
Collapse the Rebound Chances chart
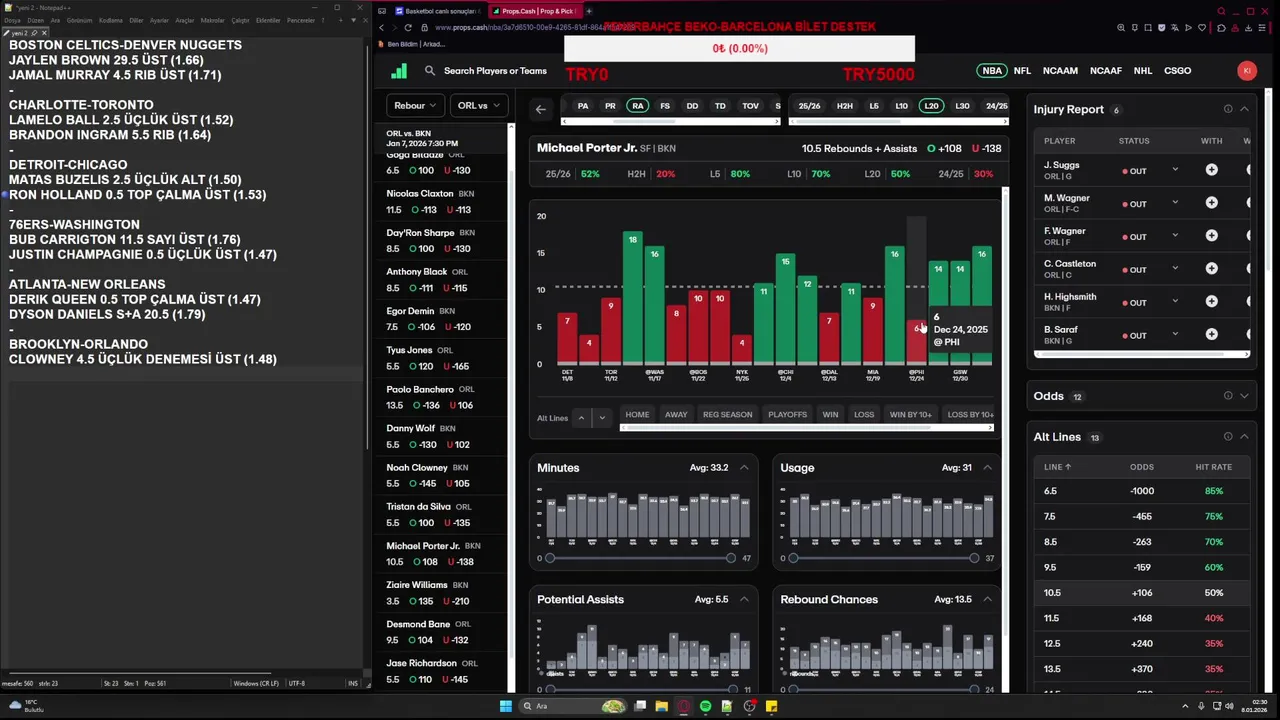[x=987, y=599]
